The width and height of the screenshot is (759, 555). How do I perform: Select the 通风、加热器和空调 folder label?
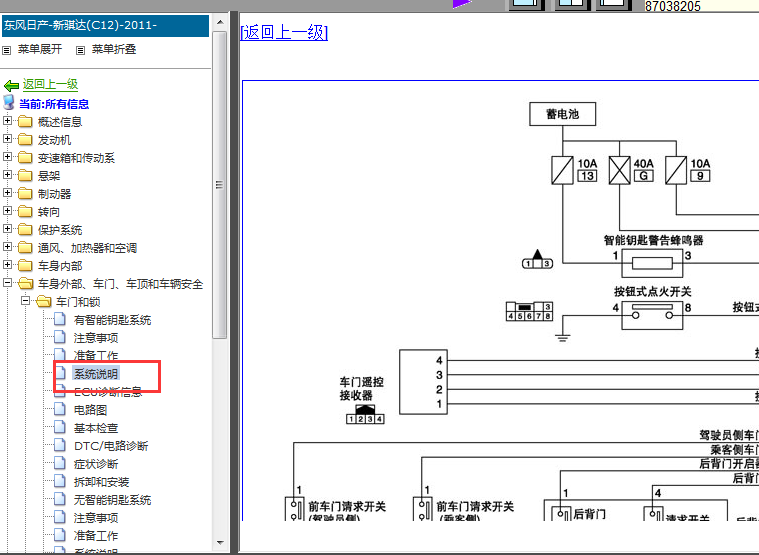pyautogui.click(x=88, y=248)
